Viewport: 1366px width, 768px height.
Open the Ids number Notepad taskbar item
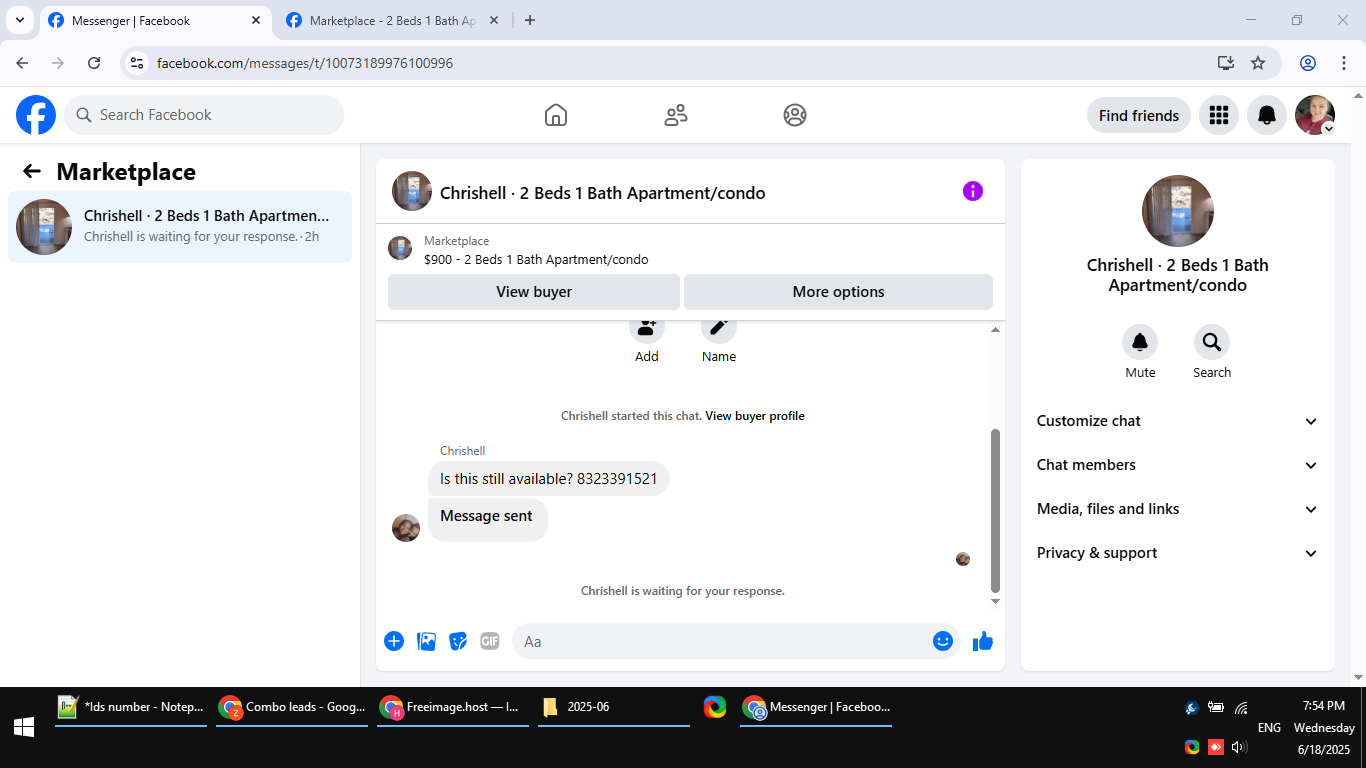[x=131, y=707]
